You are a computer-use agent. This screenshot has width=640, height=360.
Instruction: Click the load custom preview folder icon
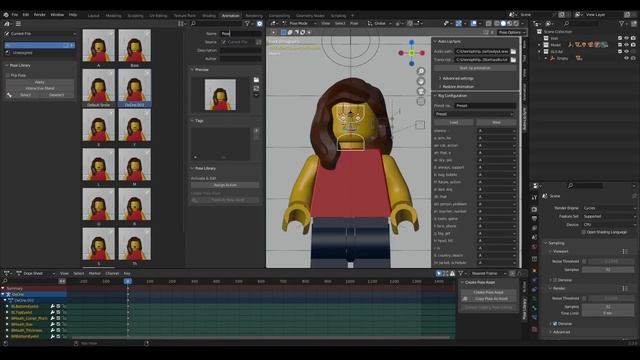pyautogui.click(x=256, y=80)
